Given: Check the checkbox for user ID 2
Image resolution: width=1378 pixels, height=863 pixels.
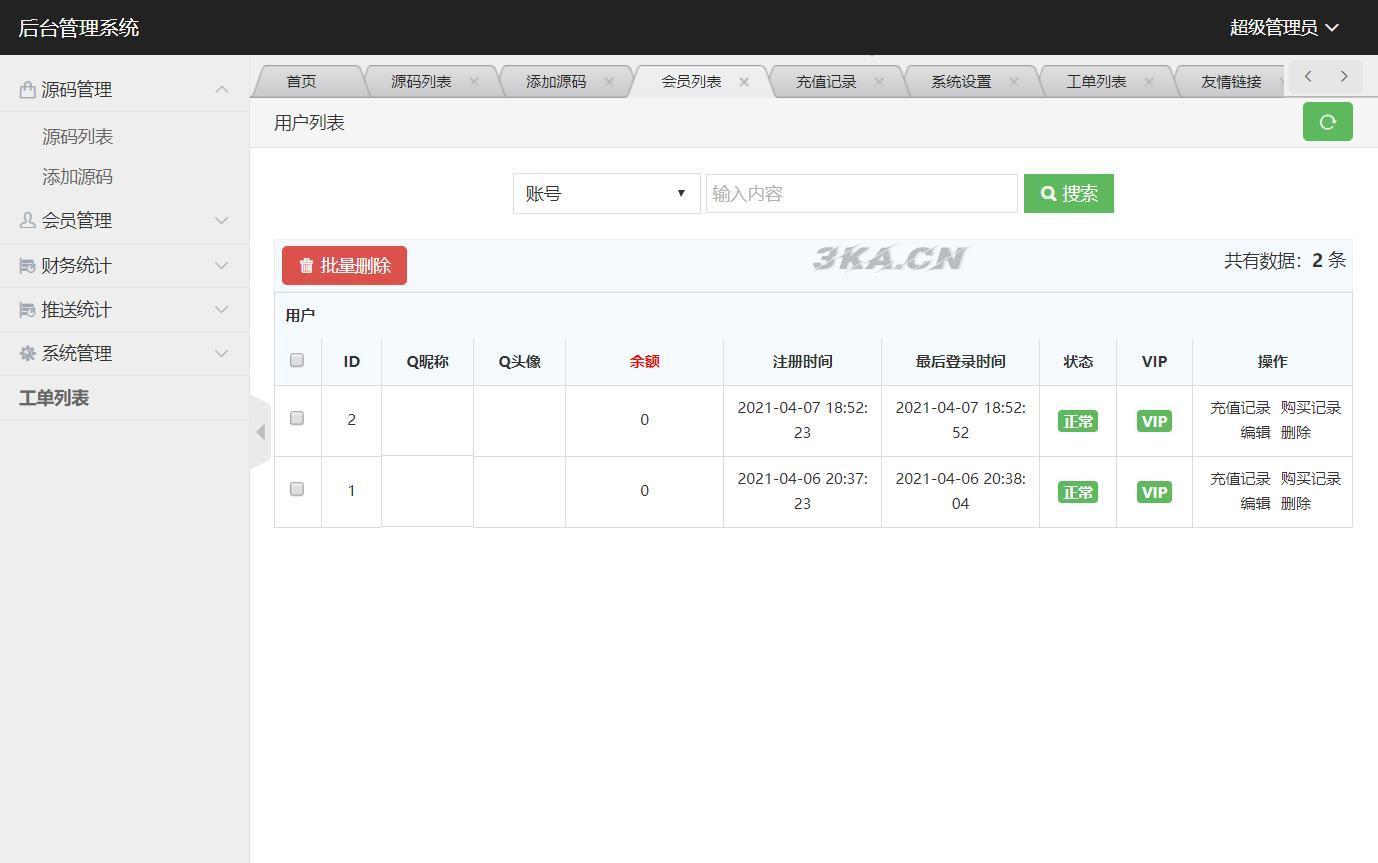Looking at the screenshot, I should pyautogui.click(x=297, y=418).
